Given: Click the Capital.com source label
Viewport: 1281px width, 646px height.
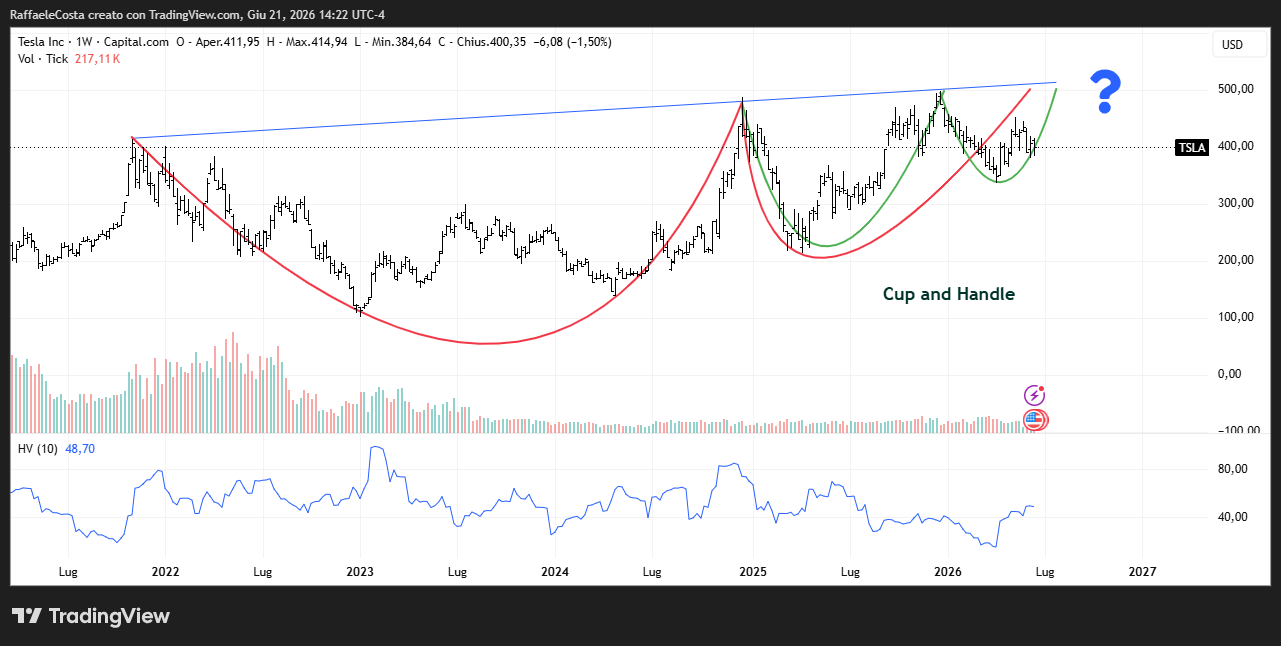Looking at the screenshot, I should pyautogui.click(x=134, y=42).
